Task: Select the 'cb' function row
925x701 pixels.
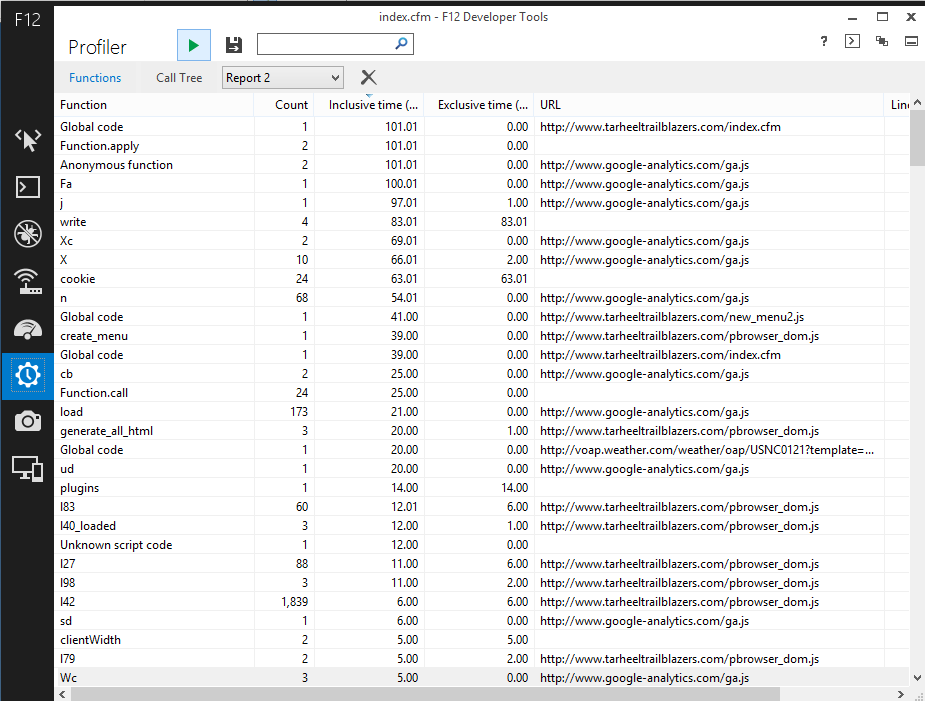Action: coord(483,374)
